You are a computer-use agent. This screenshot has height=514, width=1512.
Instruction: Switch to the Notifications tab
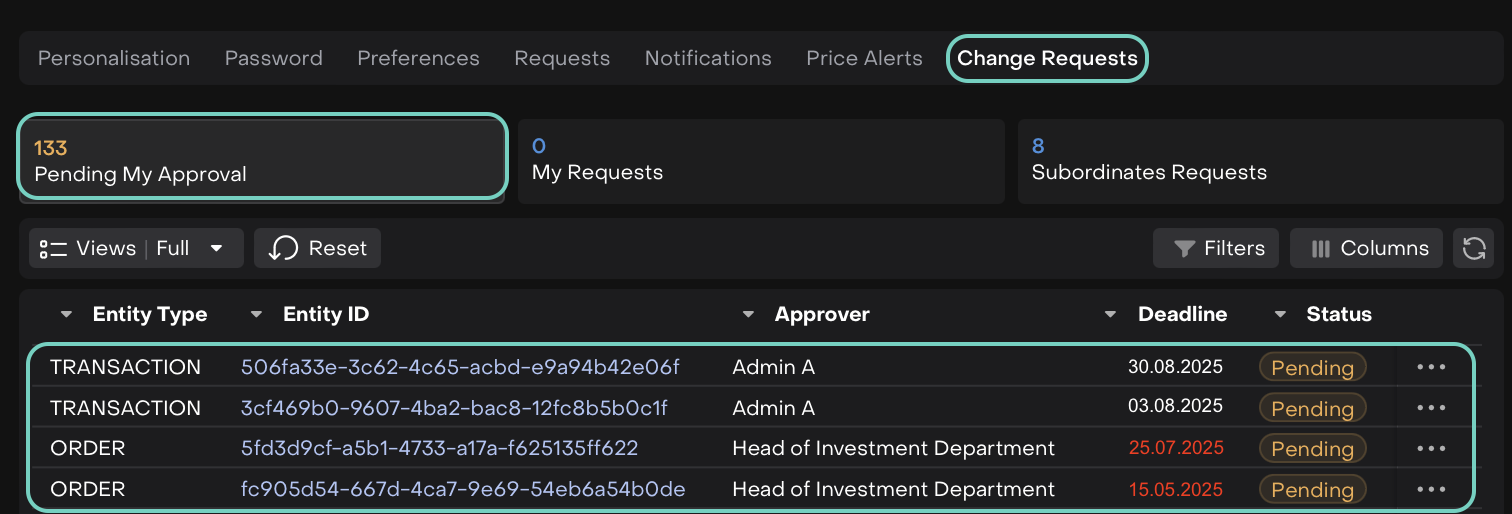[708, 58]
